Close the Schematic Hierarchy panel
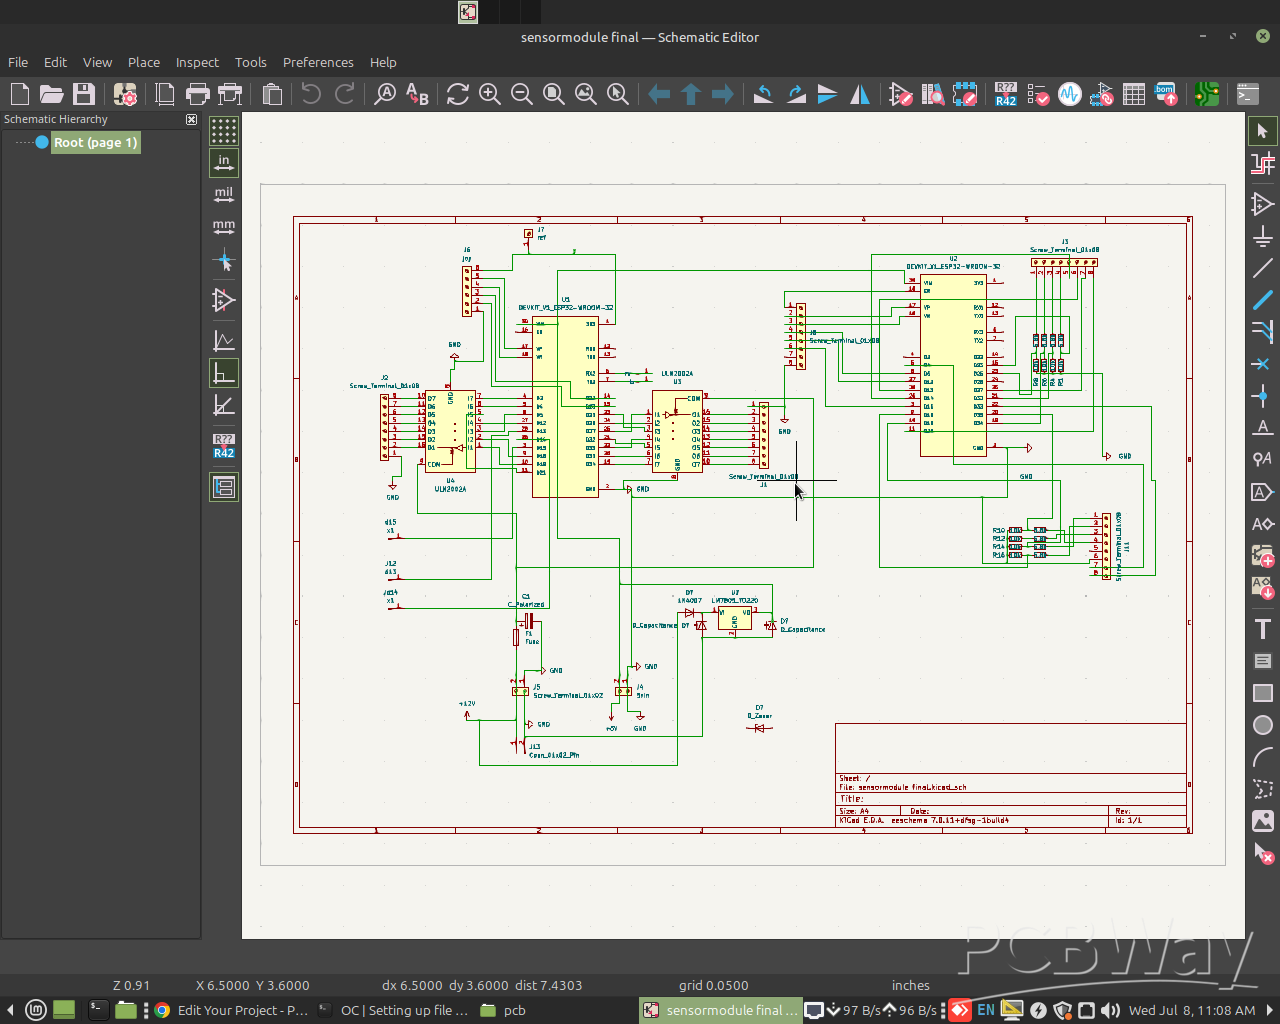Image resolution: width=1280 pixels, height=1024 pixels. click(x=191, y=119)
